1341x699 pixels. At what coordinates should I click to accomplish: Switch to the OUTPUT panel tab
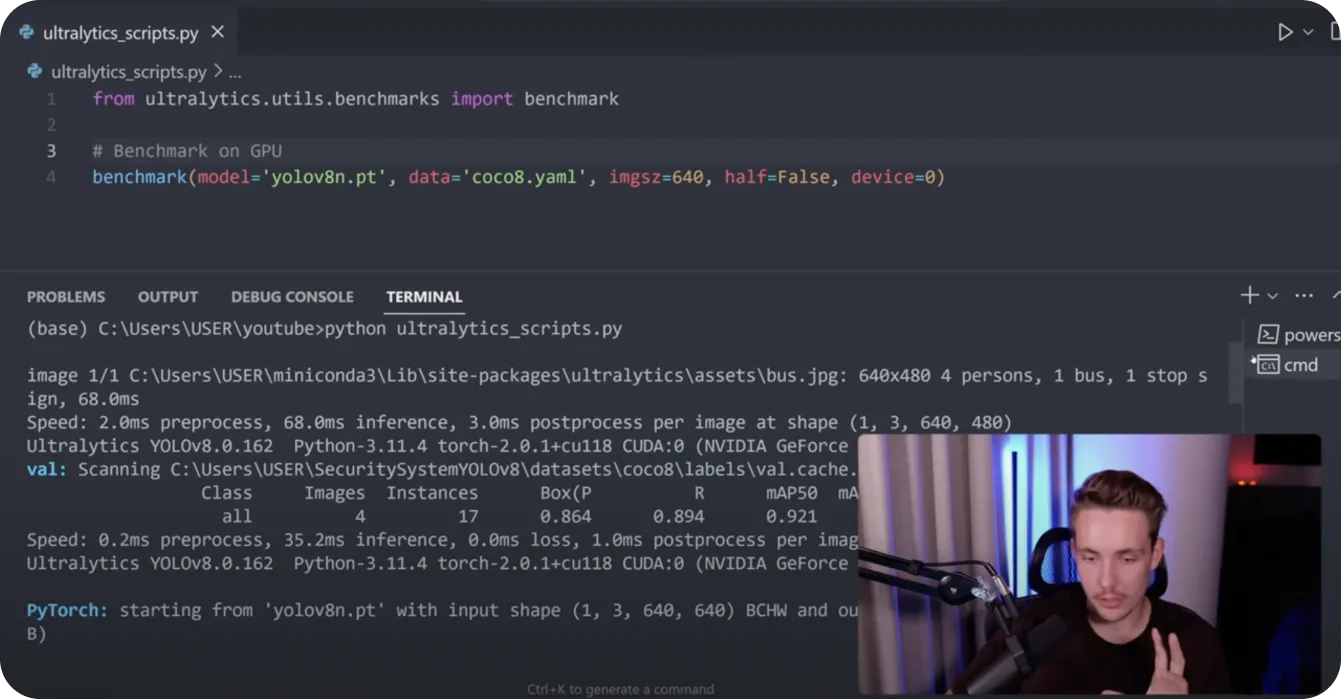pyautogui.click(x=168, y=297)
